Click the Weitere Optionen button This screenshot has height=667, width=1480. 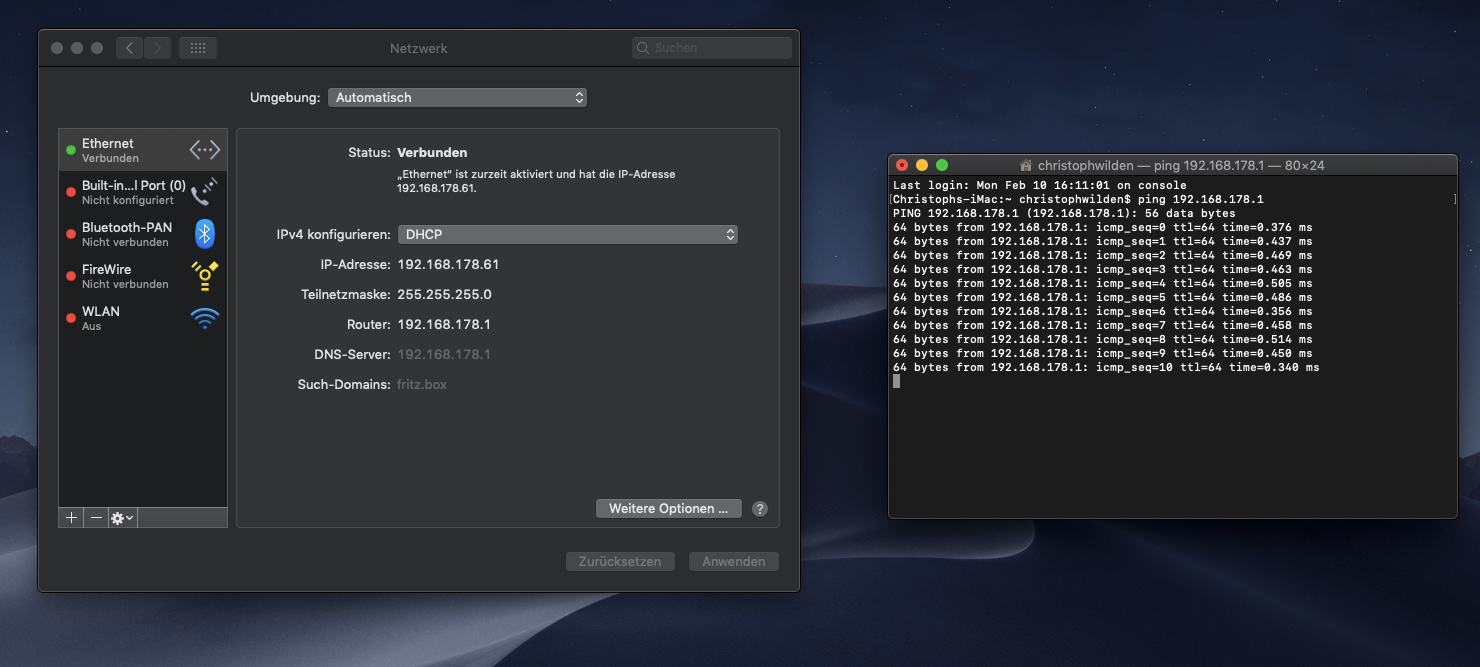668,508
